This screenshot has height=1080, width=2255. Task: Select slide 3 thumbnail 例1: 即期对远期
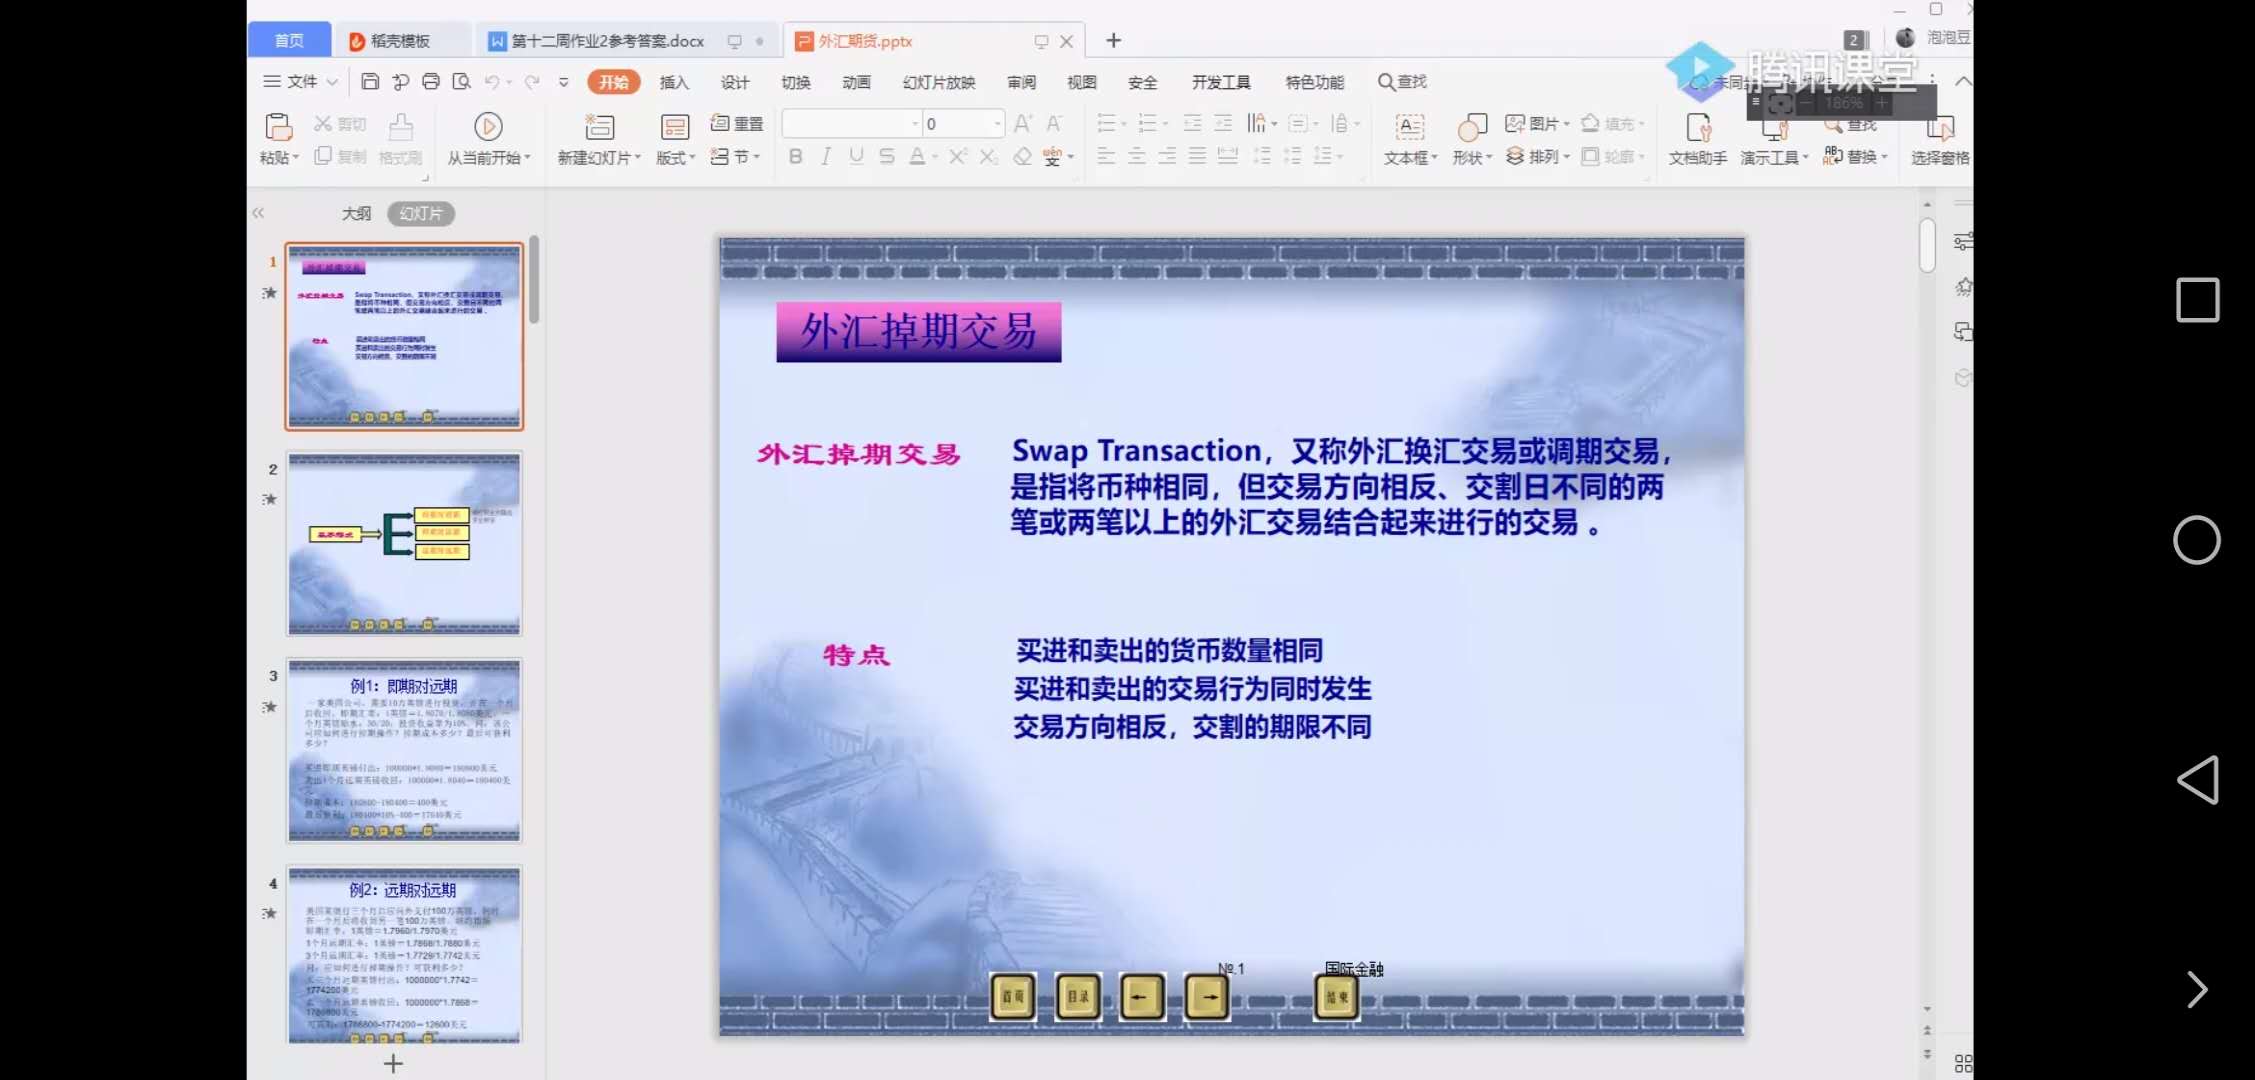pyautogui.click(x=404, y=750)
